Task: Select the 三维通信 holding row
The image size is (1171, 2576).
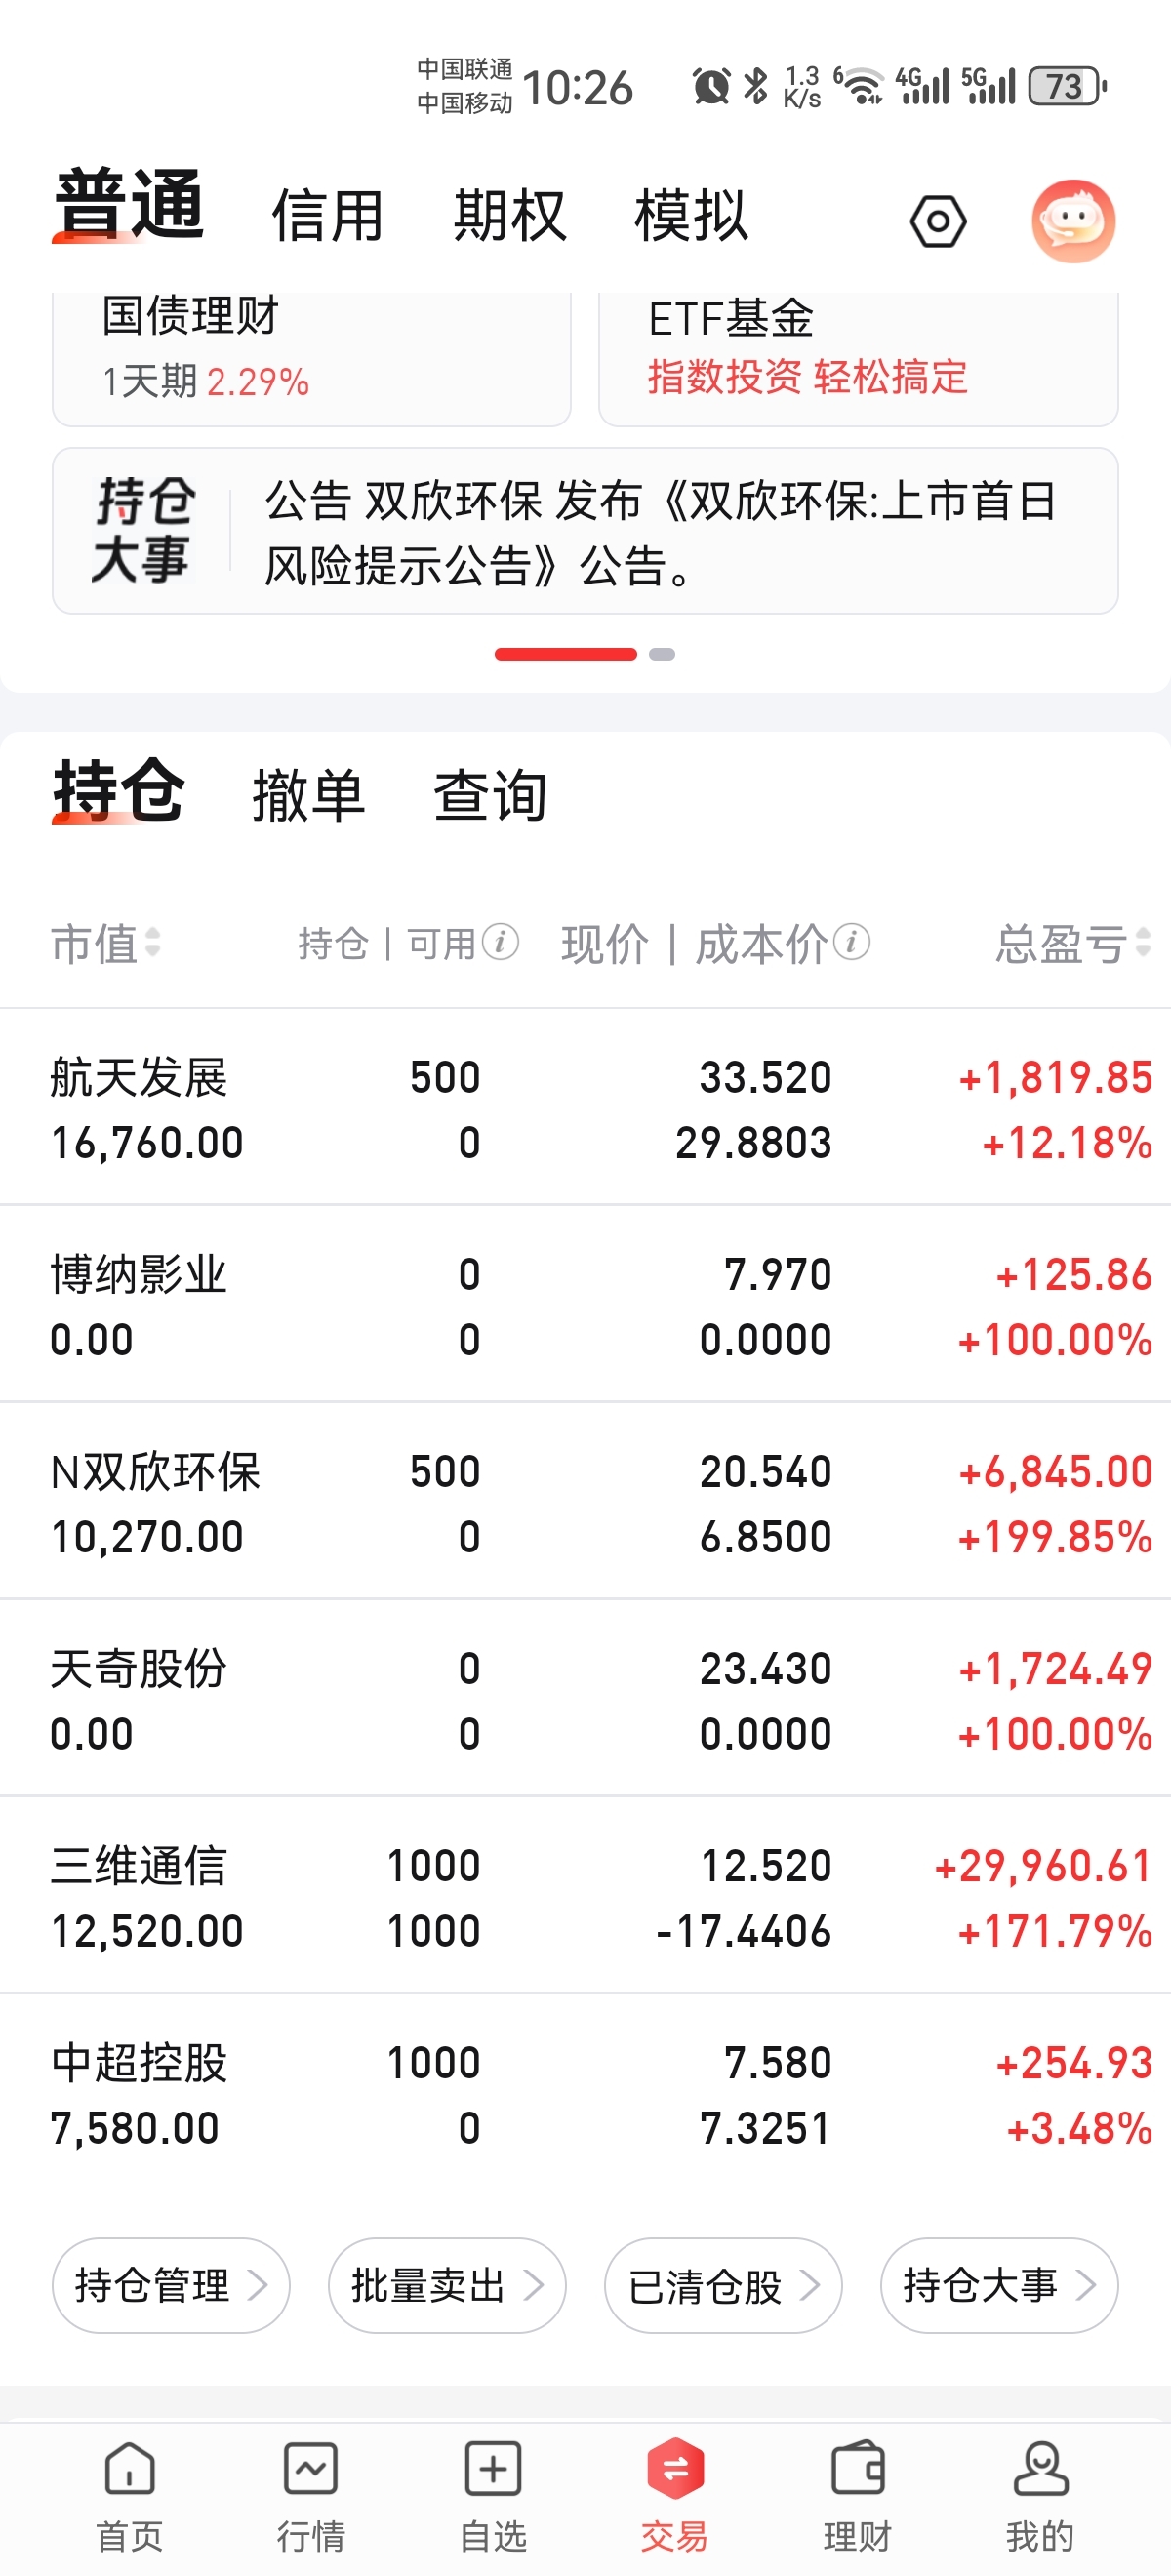Action: 585,1897
